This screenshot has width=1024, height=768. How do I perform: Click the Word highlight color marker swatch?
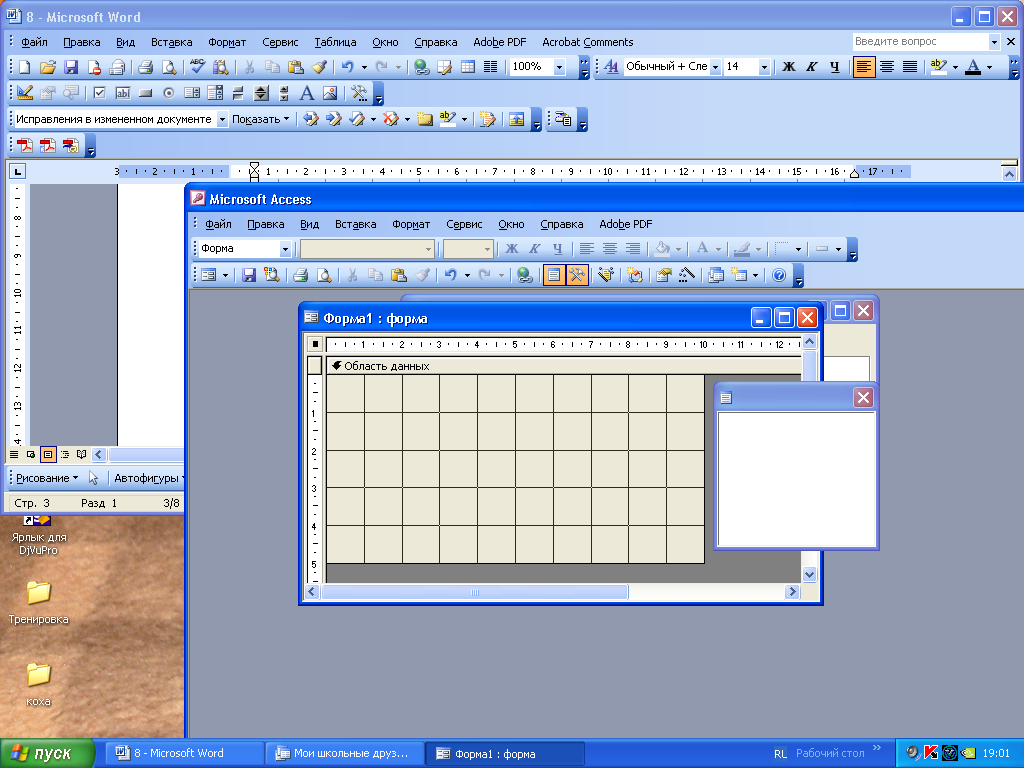point(938,67)
